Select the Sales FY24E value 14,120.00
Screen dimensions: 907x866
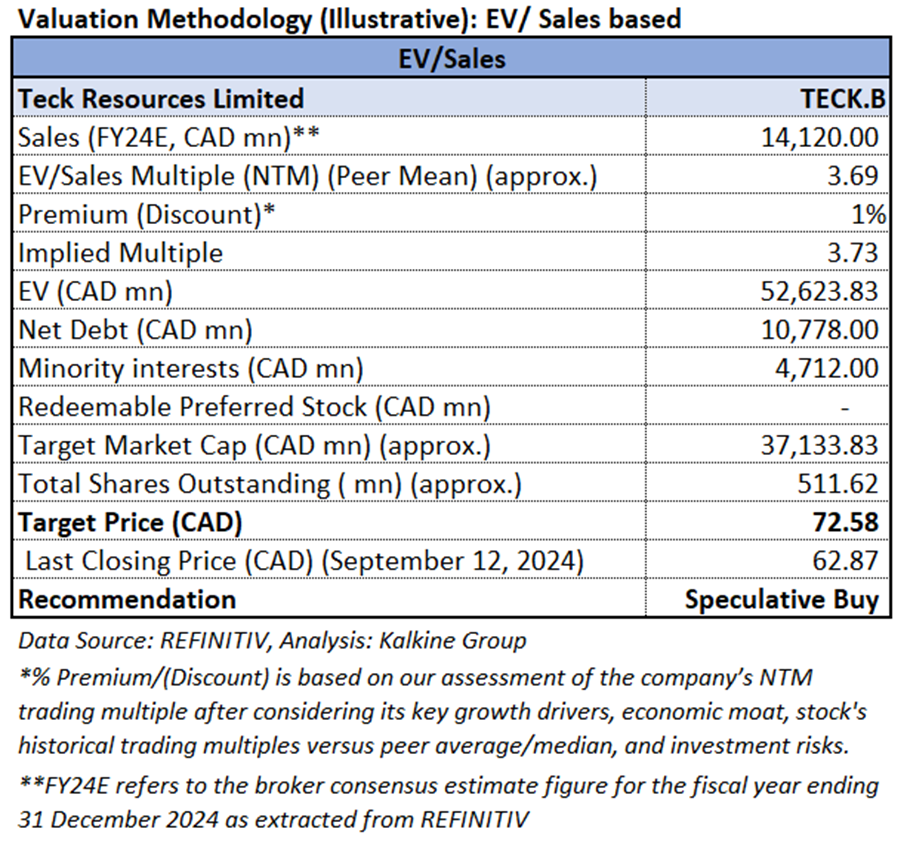pos(819,137)
